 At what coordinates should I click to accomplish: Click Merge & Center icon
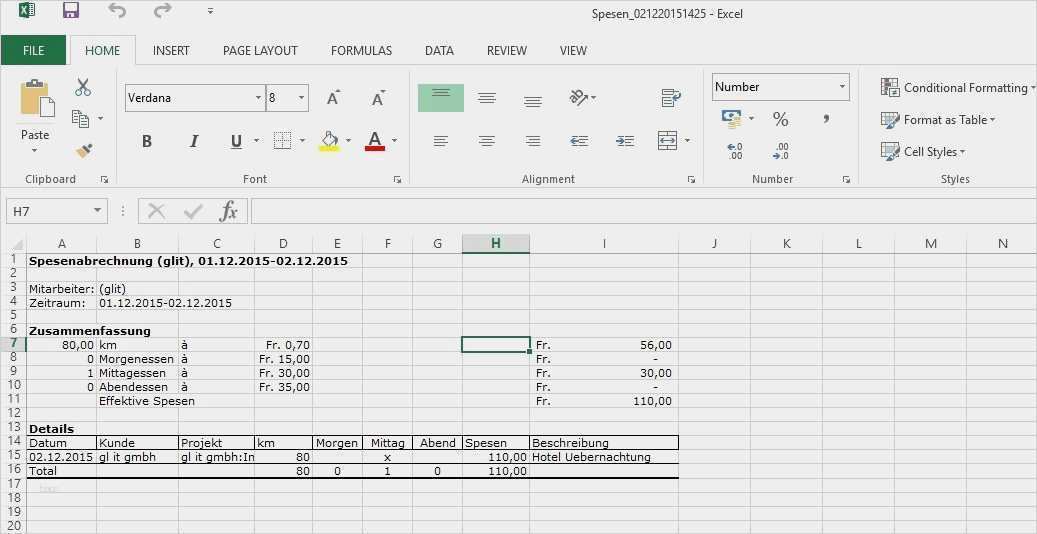click(x=668, y=141)
